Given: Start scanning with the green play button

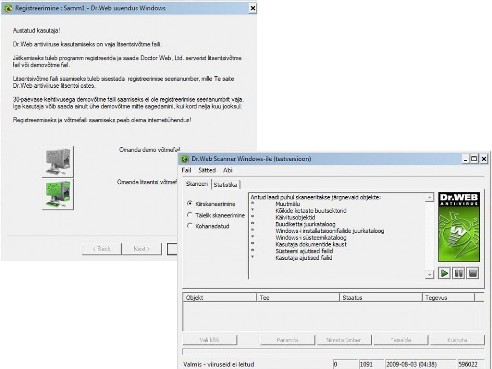Looking at the screenshot, I should tap(444, 273).
